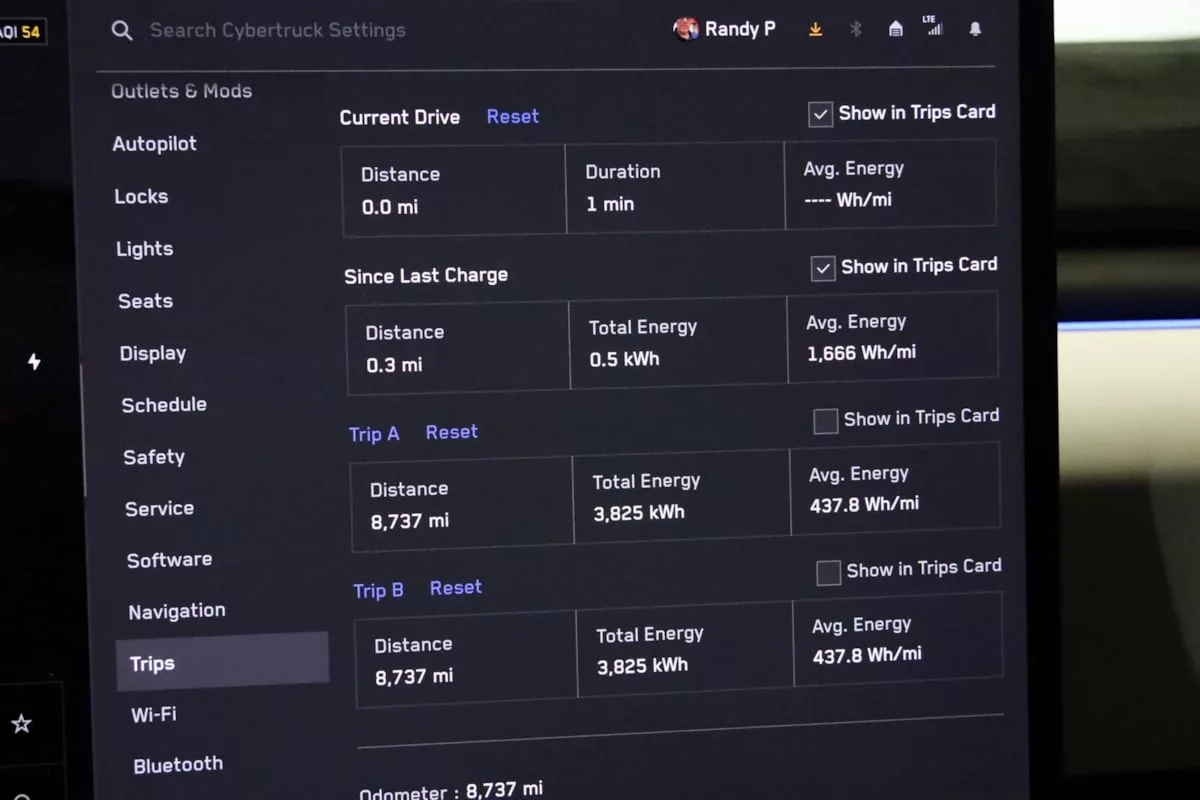Image resolution: width=1200 pixels, height=800 pixels.
Task: Tap the software download arrow icon
Action: [x=816, y=30]
